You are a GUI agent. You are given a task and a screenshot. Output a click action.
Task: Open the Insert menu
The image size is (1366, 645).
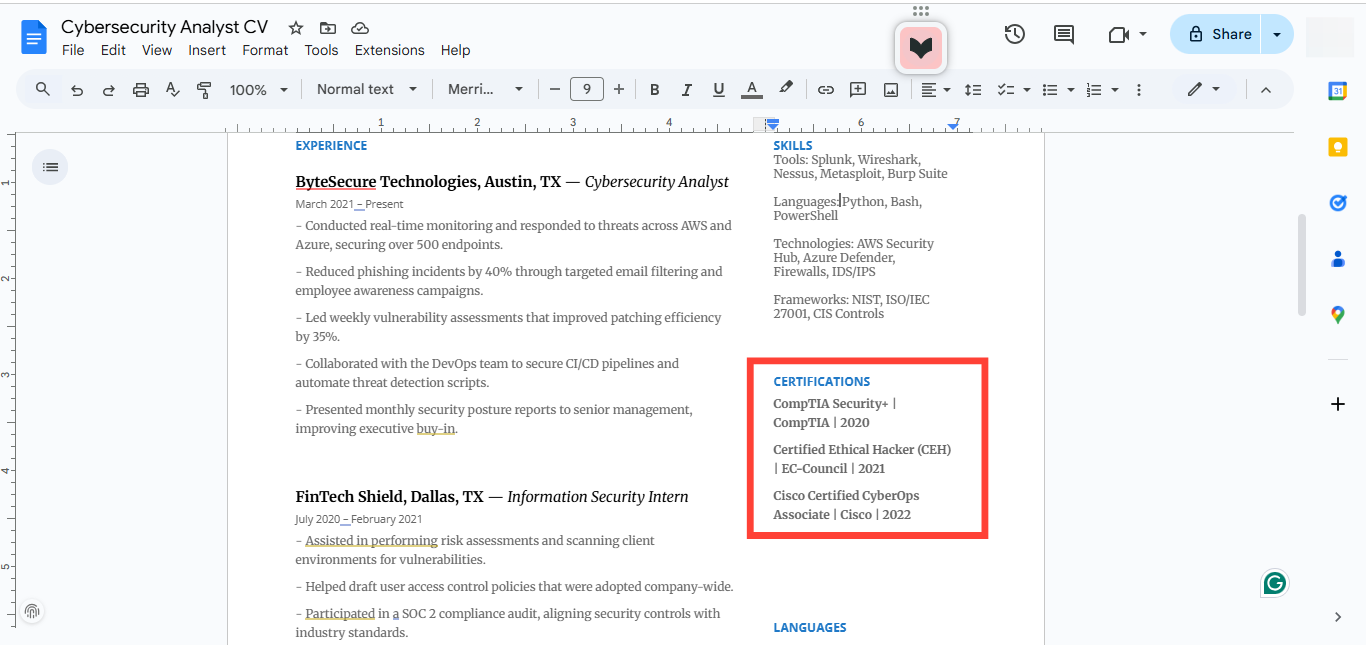[x=207, y=50]
